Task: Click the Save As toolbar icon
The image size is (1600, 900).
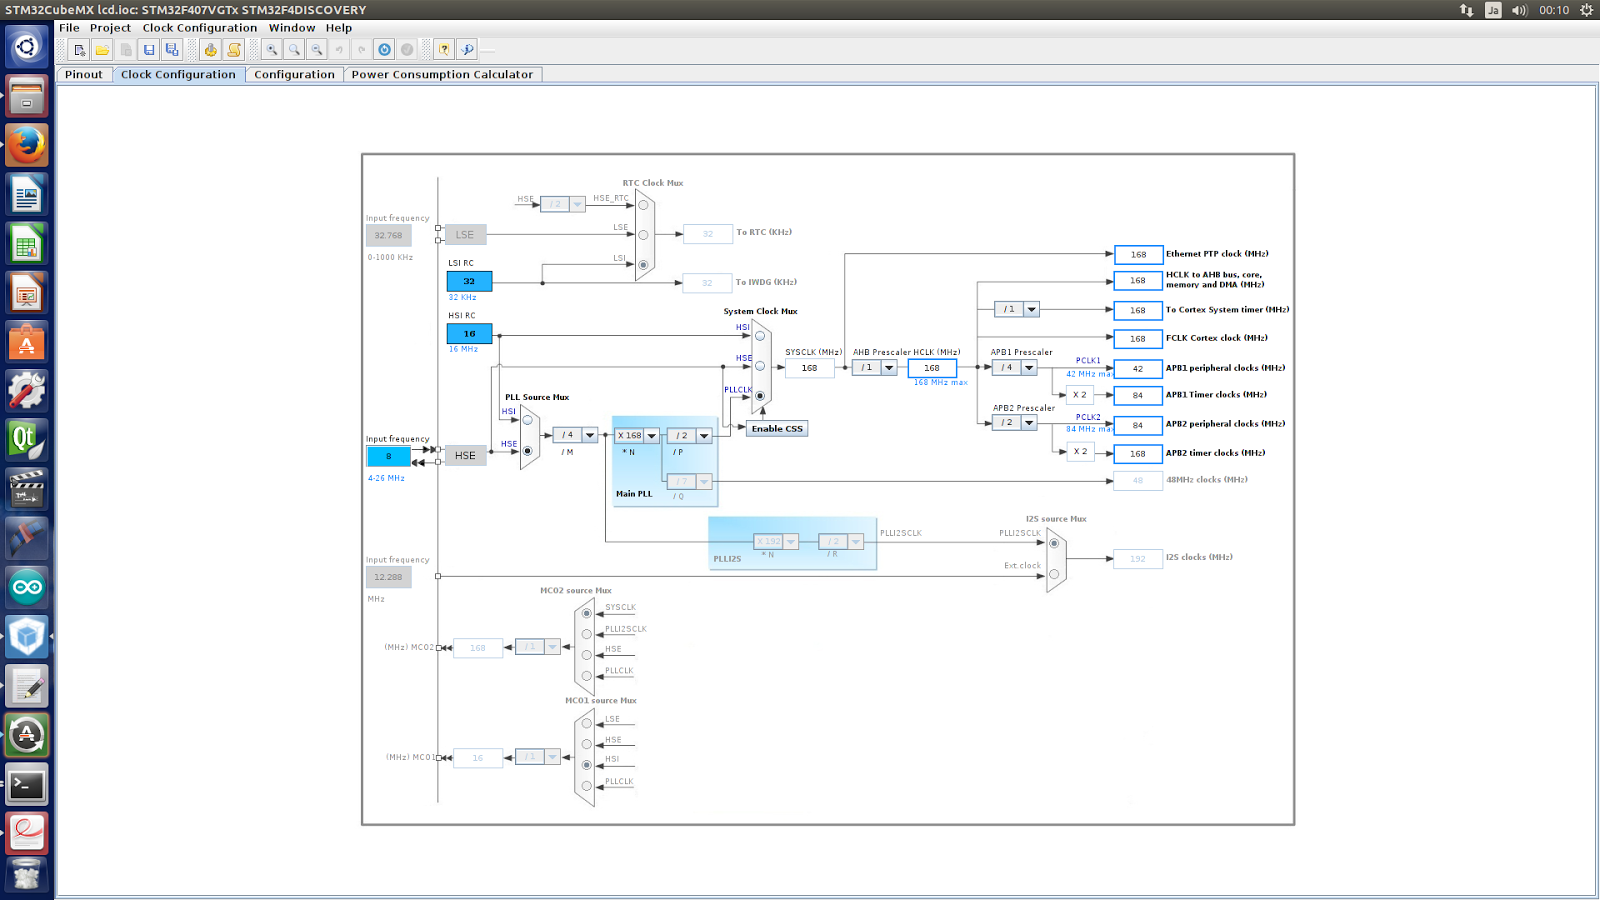Action: 172,50
